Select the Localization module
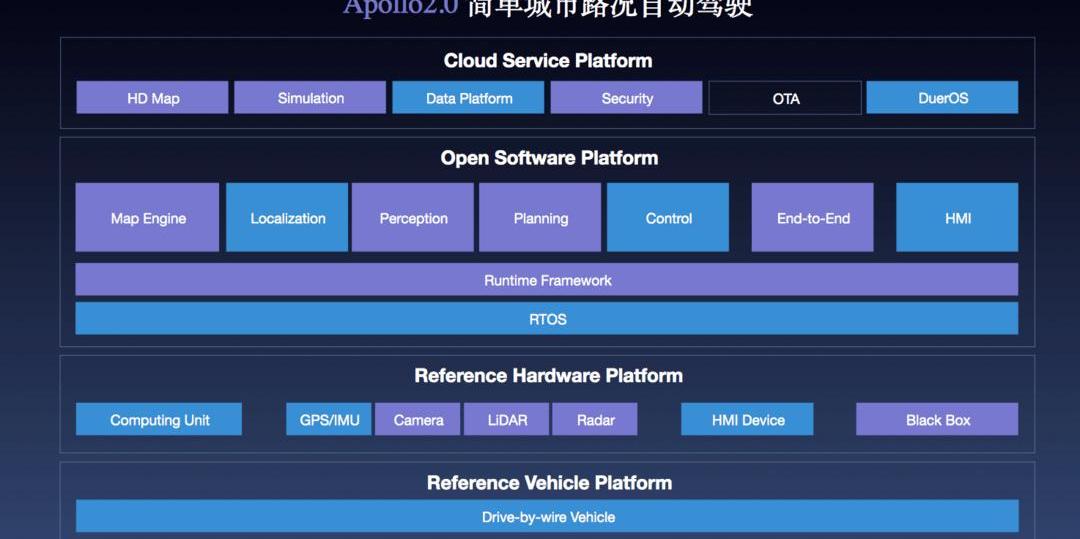This screenshot has height=539, width=1080. coord(287,218)
